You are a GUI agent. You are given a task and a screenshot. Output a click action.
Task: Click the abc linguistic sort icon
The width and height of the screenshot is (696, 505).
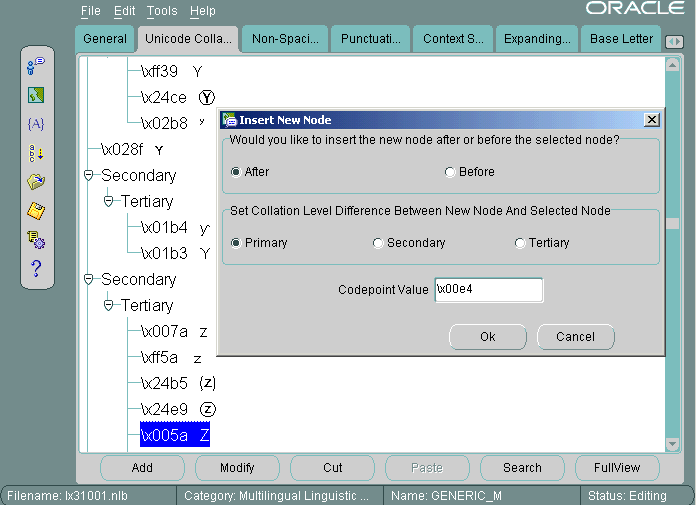coord(36,153)
